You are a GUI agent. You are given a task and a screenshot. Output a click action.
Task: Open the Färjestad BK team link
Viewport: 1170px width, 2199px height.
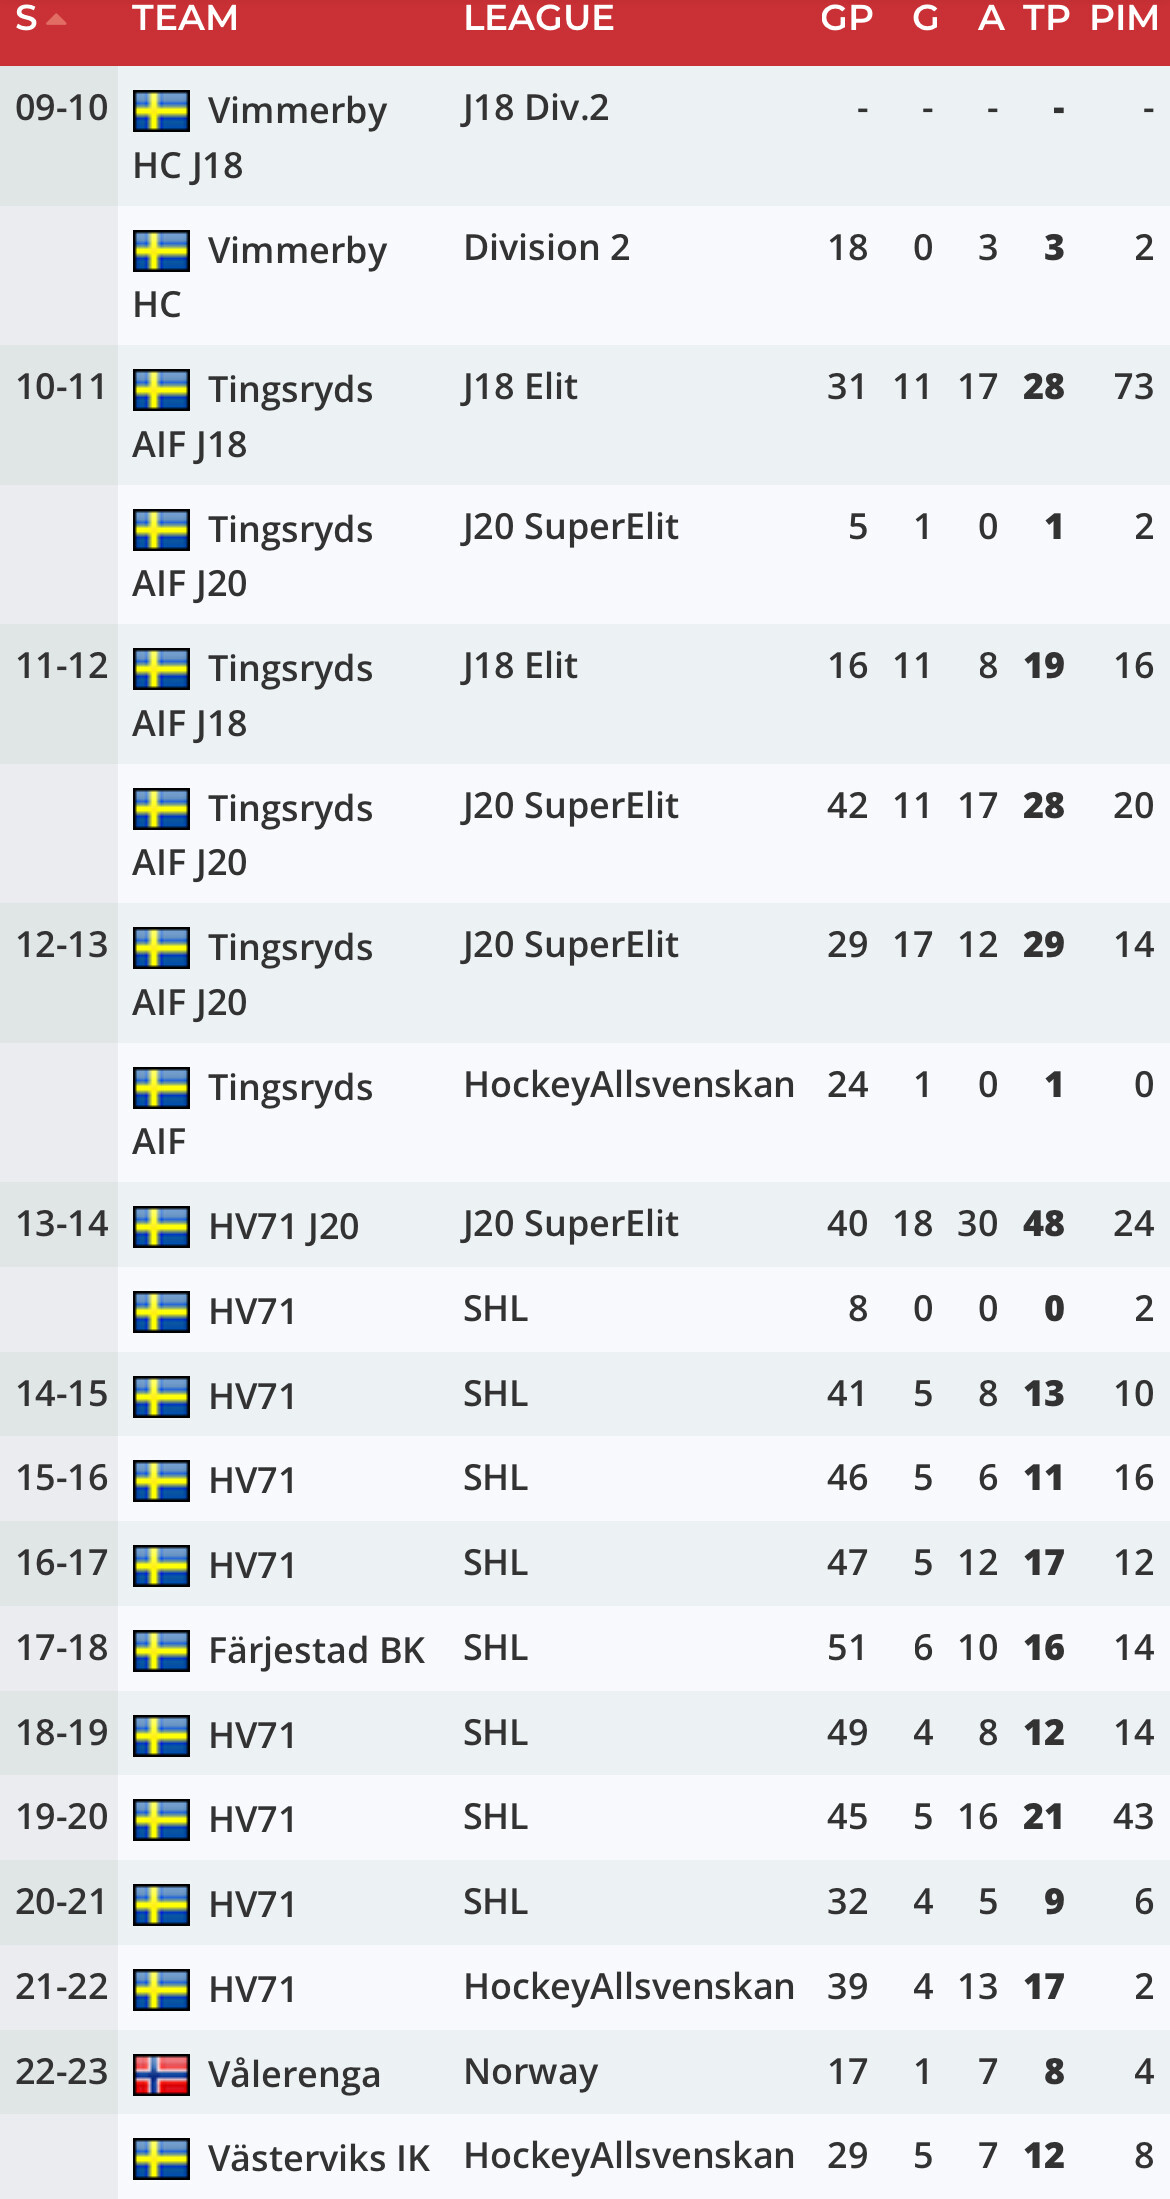[x=316, y=1650]
